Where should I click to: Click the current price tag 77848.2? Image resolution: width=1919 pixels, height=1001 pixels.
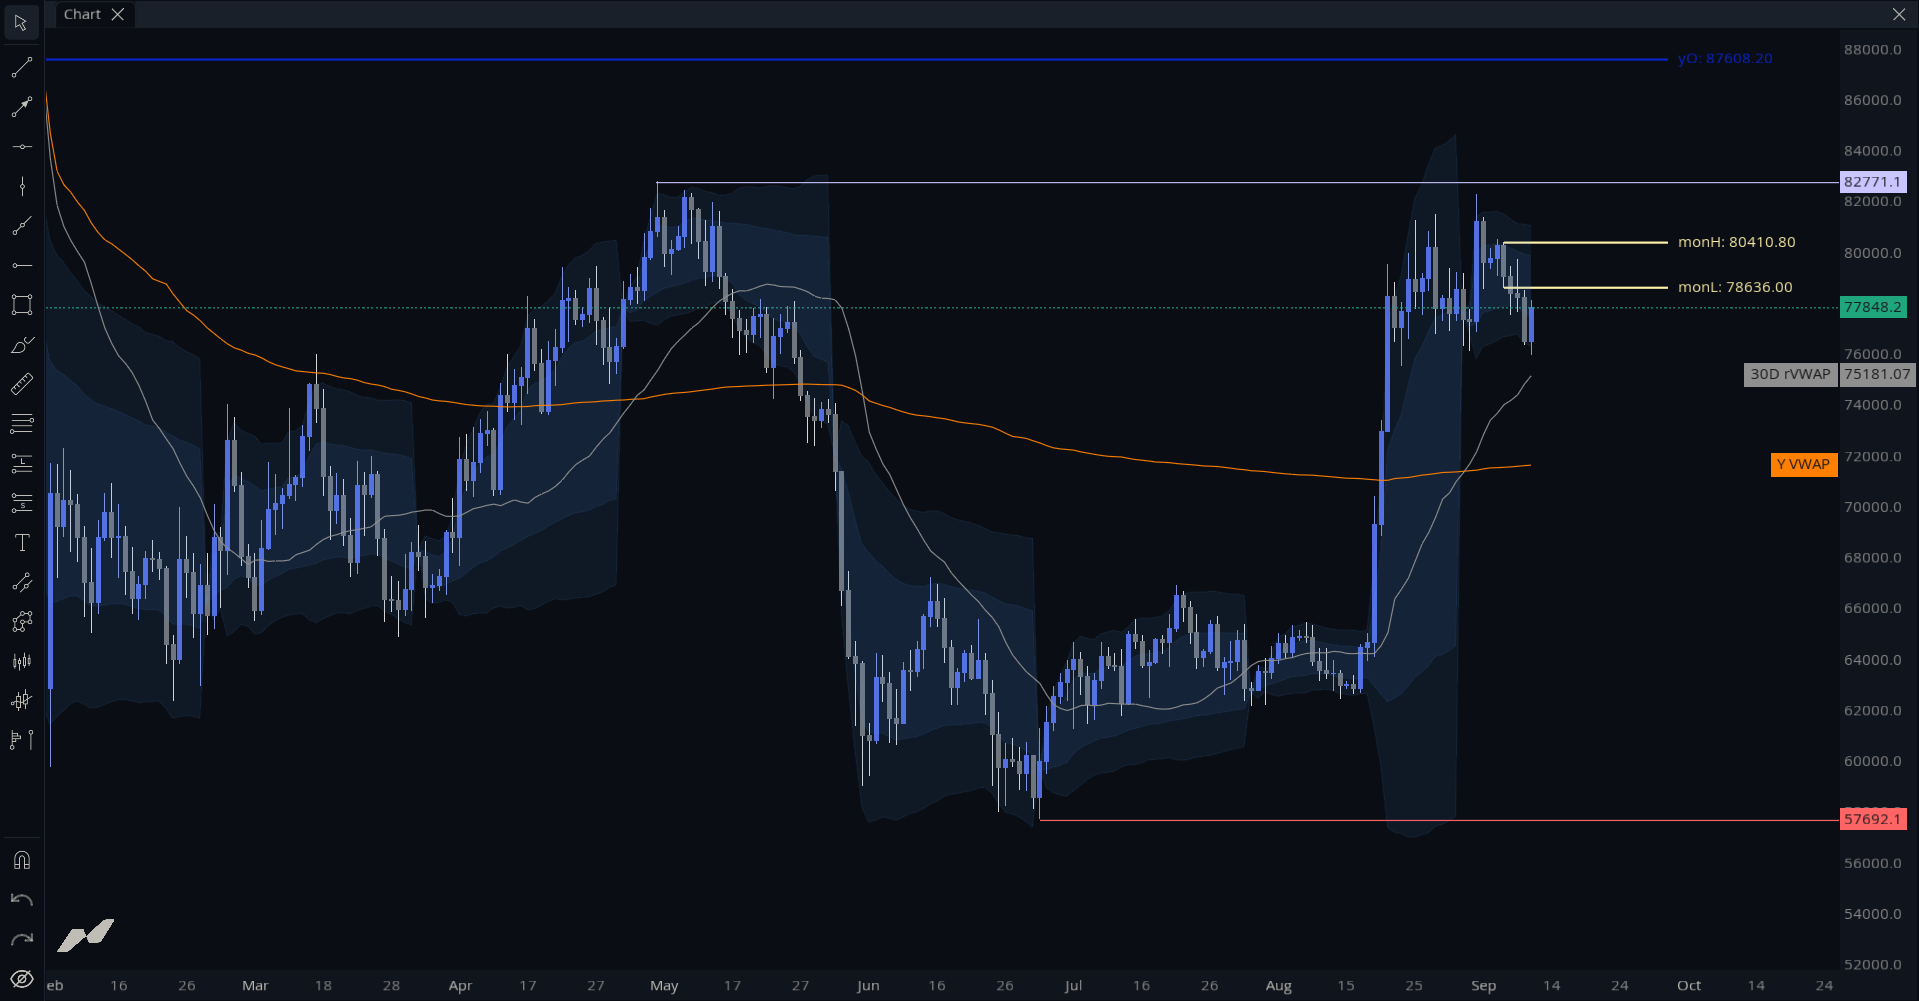[1873, 307]
